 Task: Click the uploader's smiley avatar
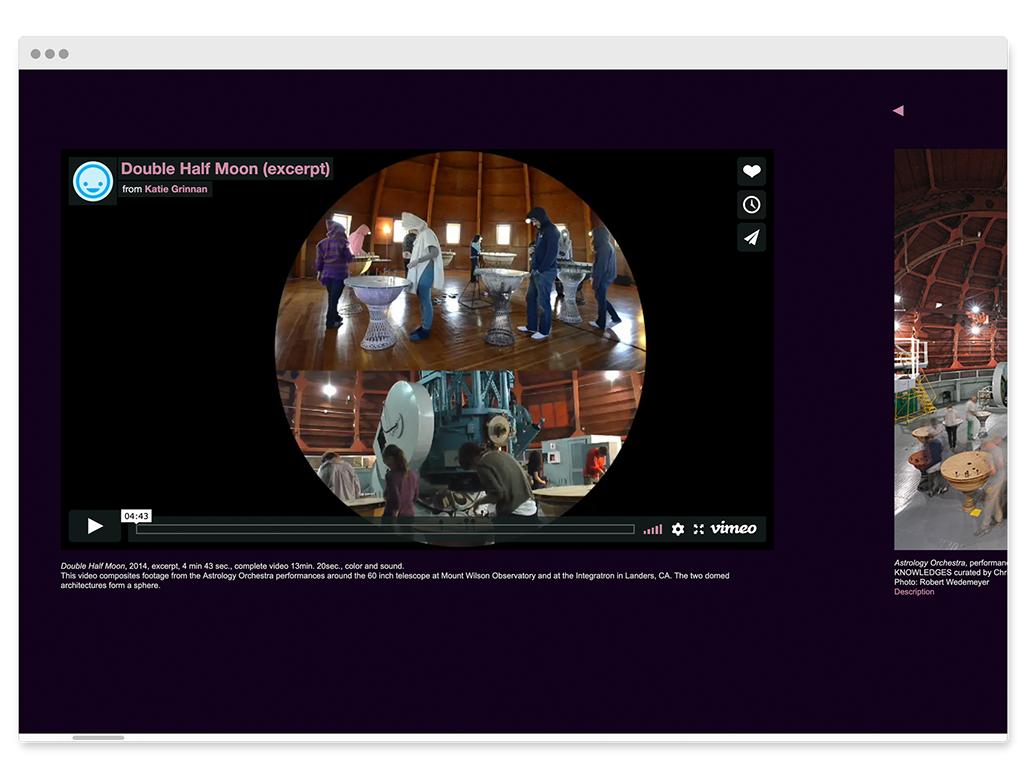[93, 181]
